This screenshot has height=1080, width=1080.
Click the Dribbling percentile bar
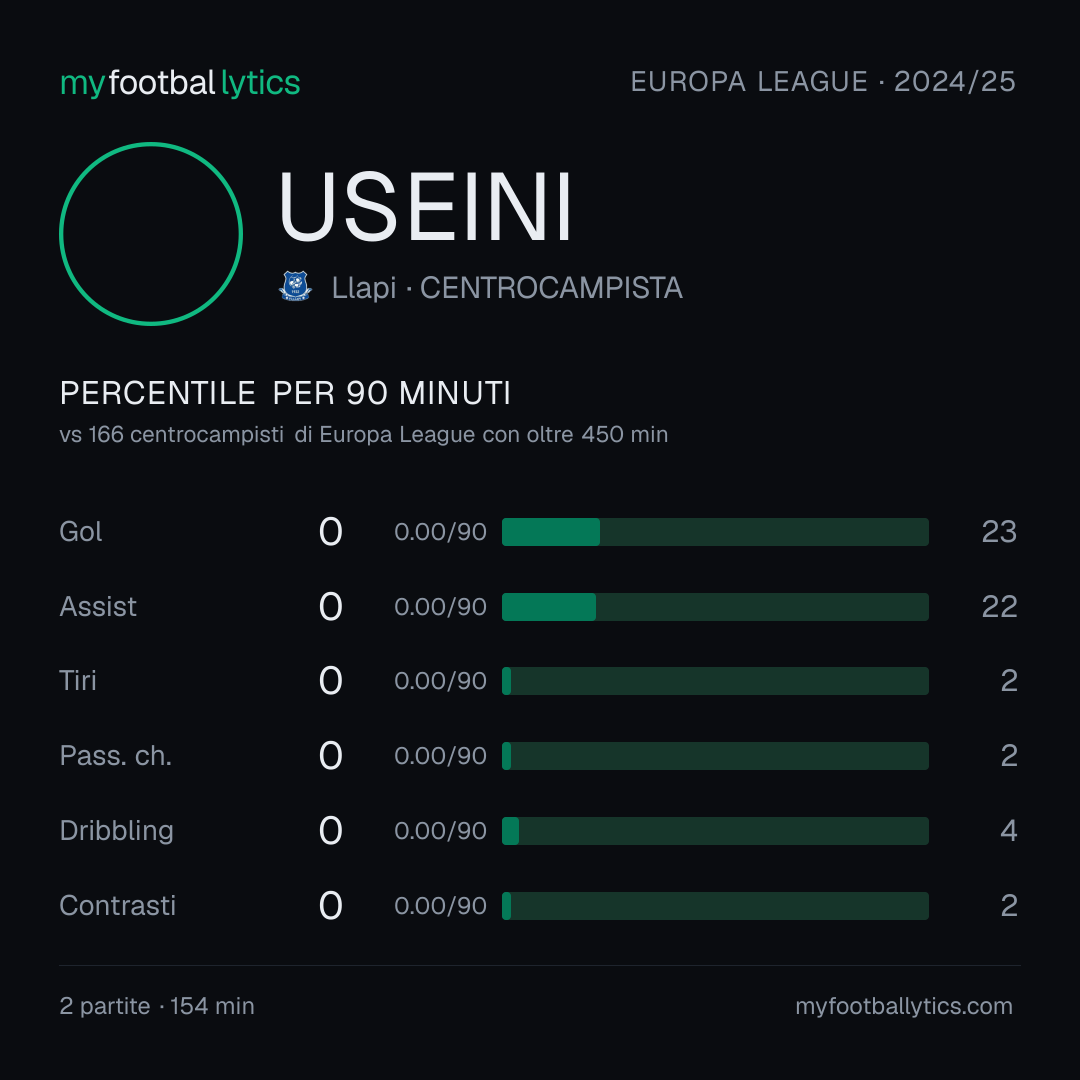(x=715, y=831)
